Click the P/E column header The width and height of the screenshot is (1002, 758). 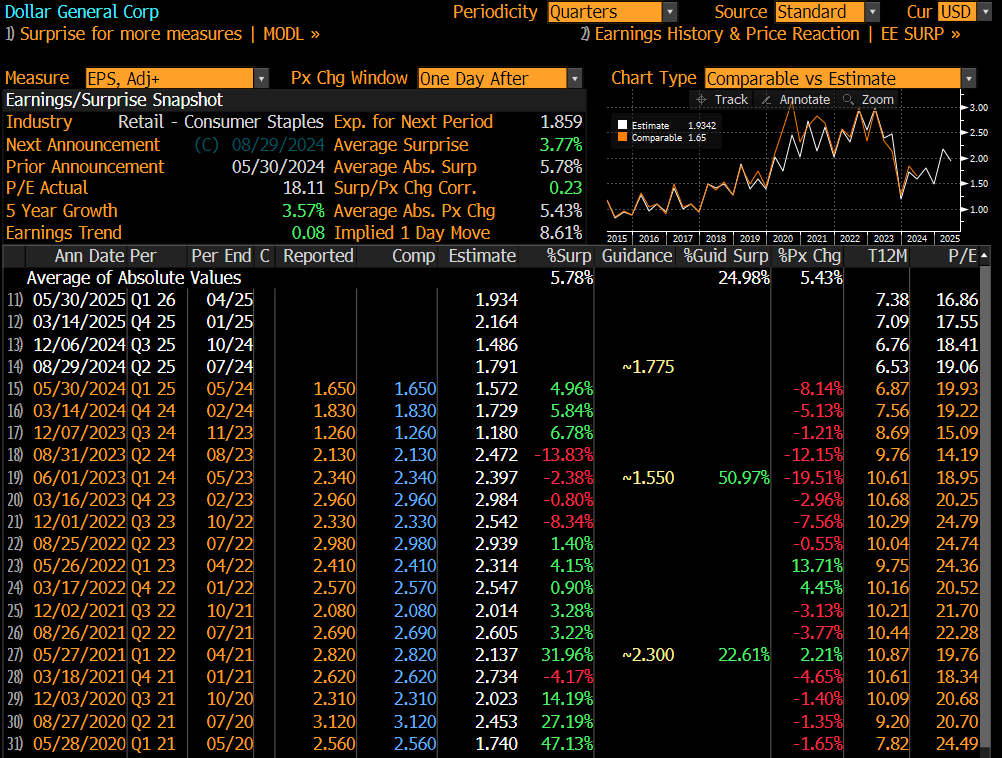pos(962,256)
